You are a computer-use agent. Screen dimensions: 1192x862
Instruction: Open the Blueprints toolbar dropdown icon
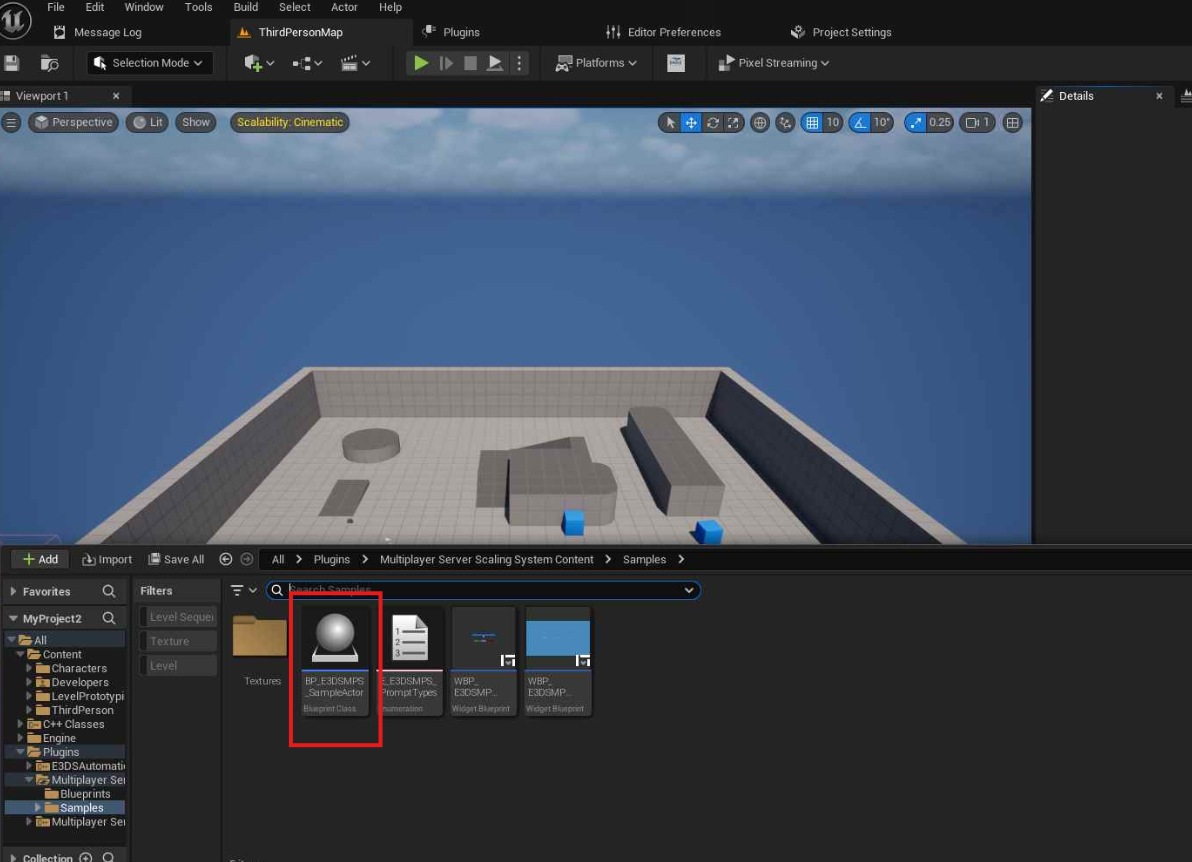[x=306, y=63]
